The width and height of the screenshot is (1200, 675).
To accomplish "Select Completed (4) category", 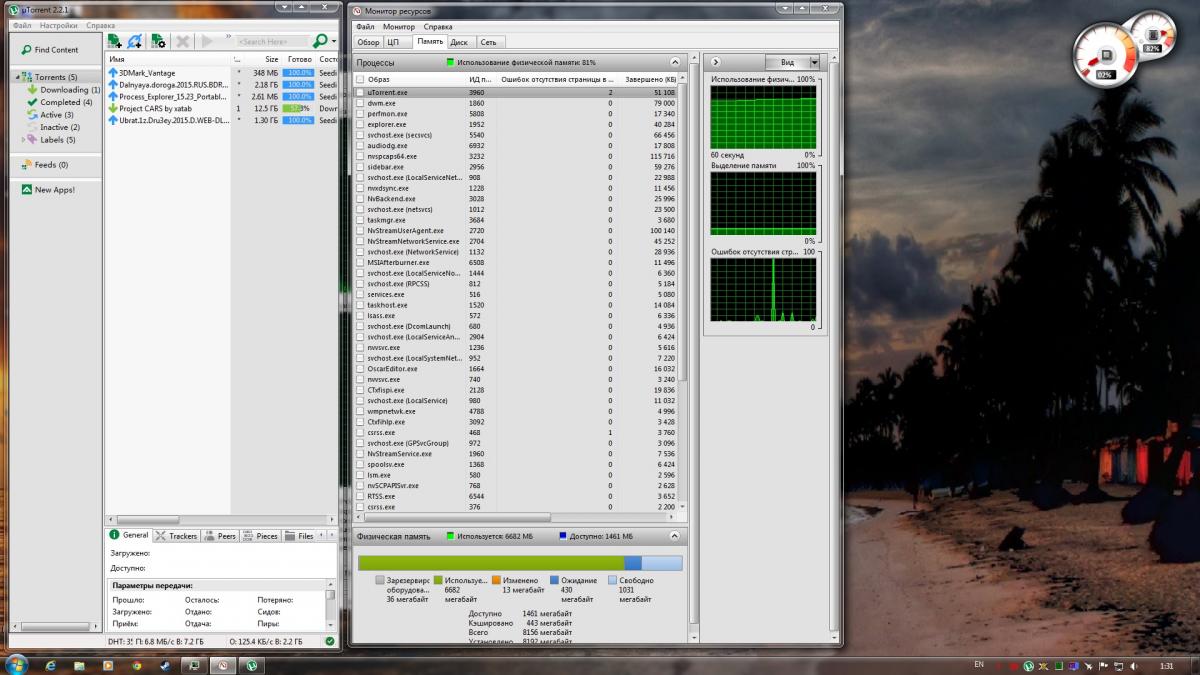I will 60,102.
